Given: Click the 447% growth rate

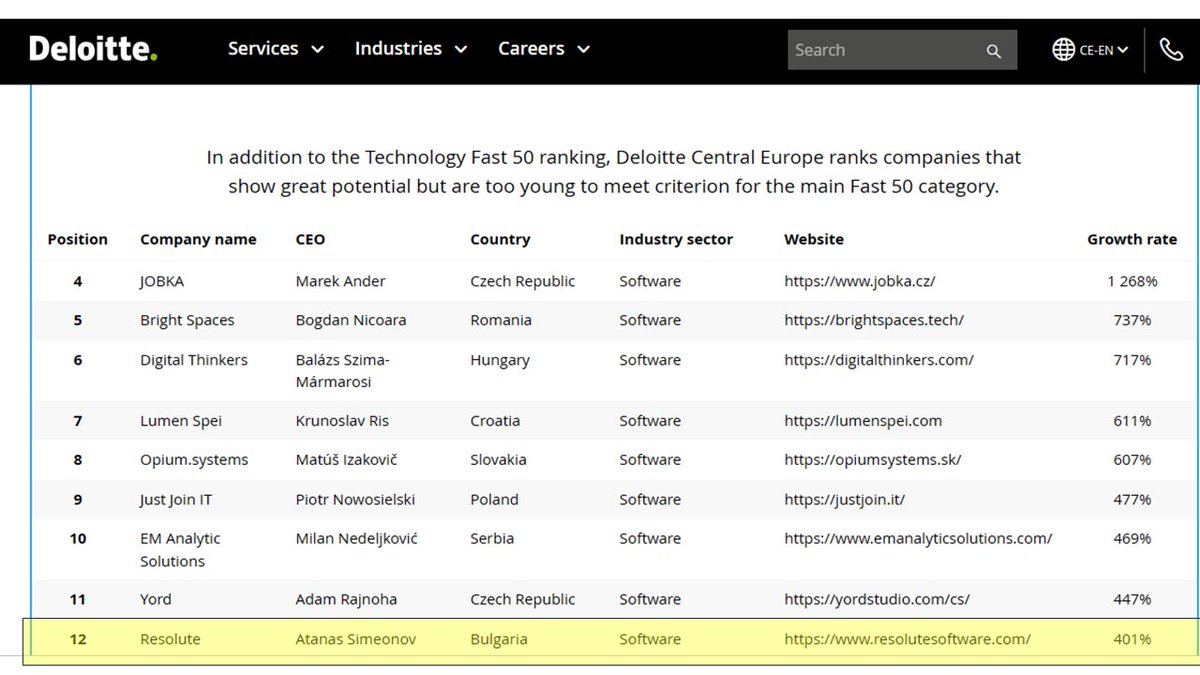Looking at the screenshot, I should click(1132, 600).
